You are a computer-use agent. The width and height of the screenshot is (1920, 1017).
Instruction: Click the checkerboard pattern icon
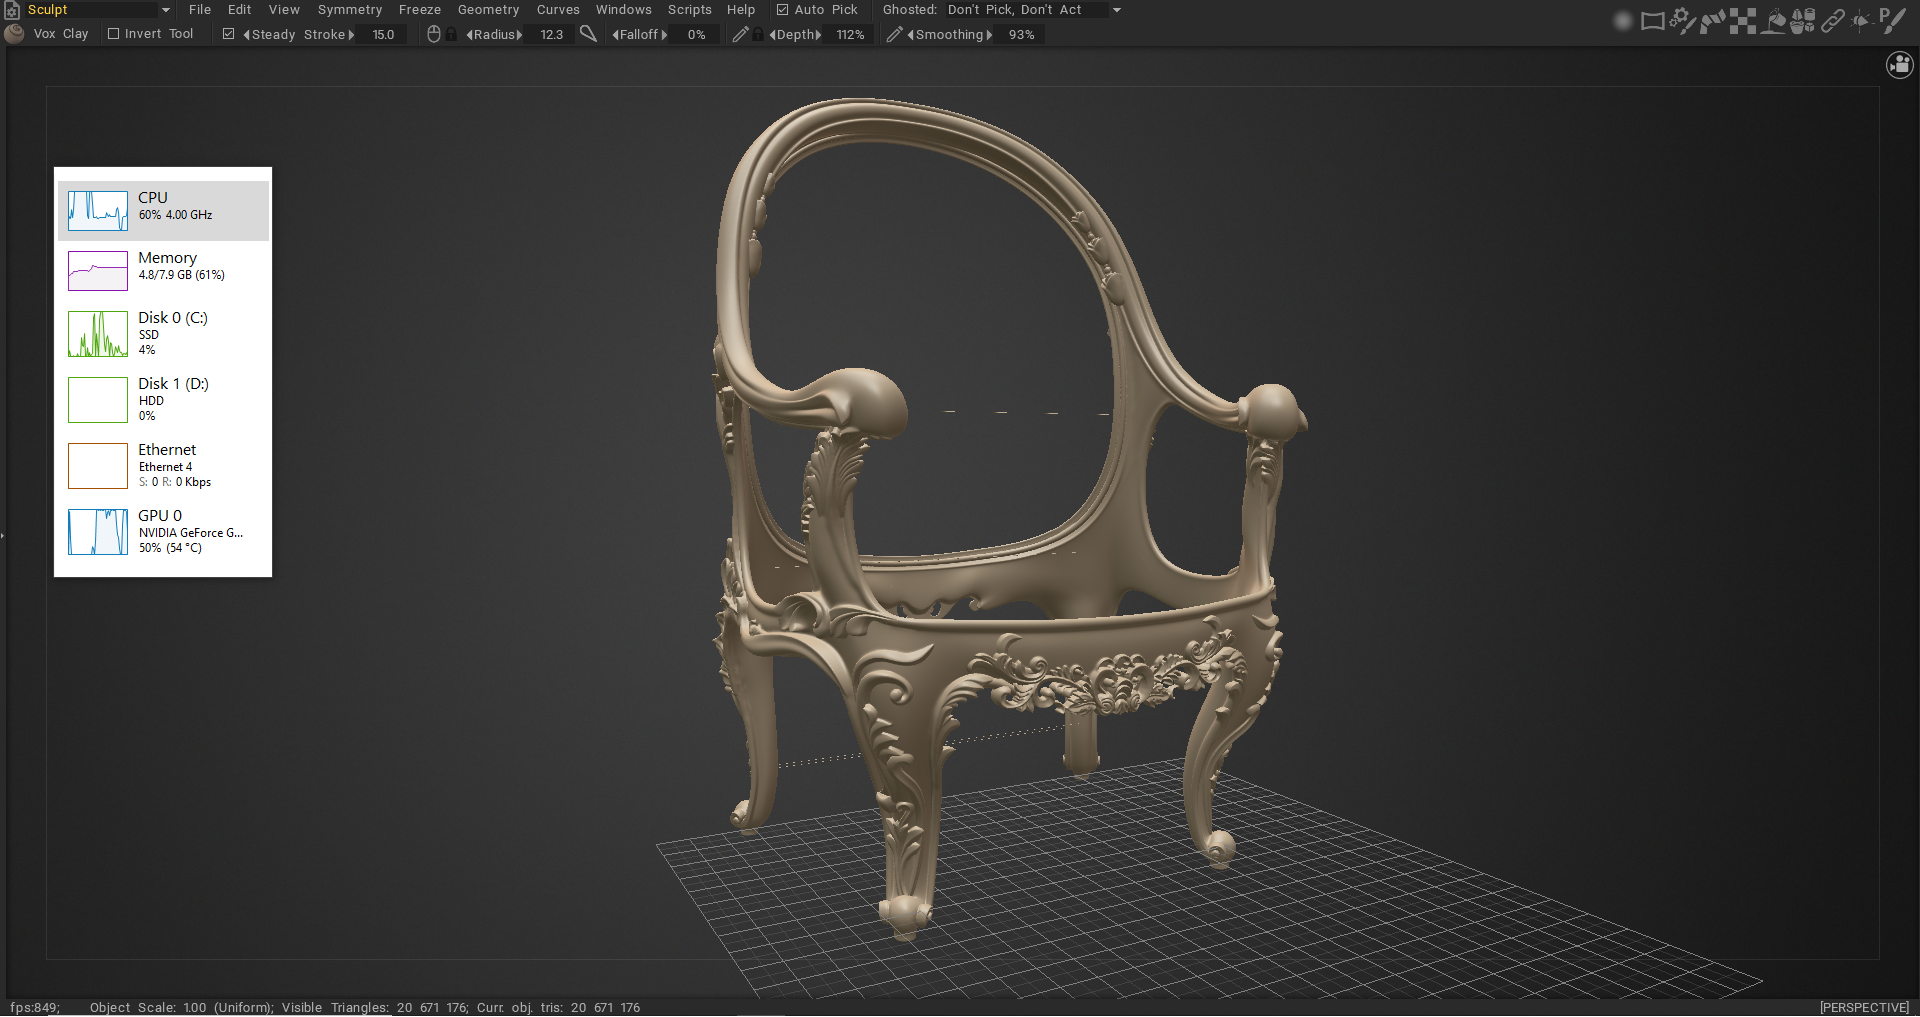(1743, 20)
